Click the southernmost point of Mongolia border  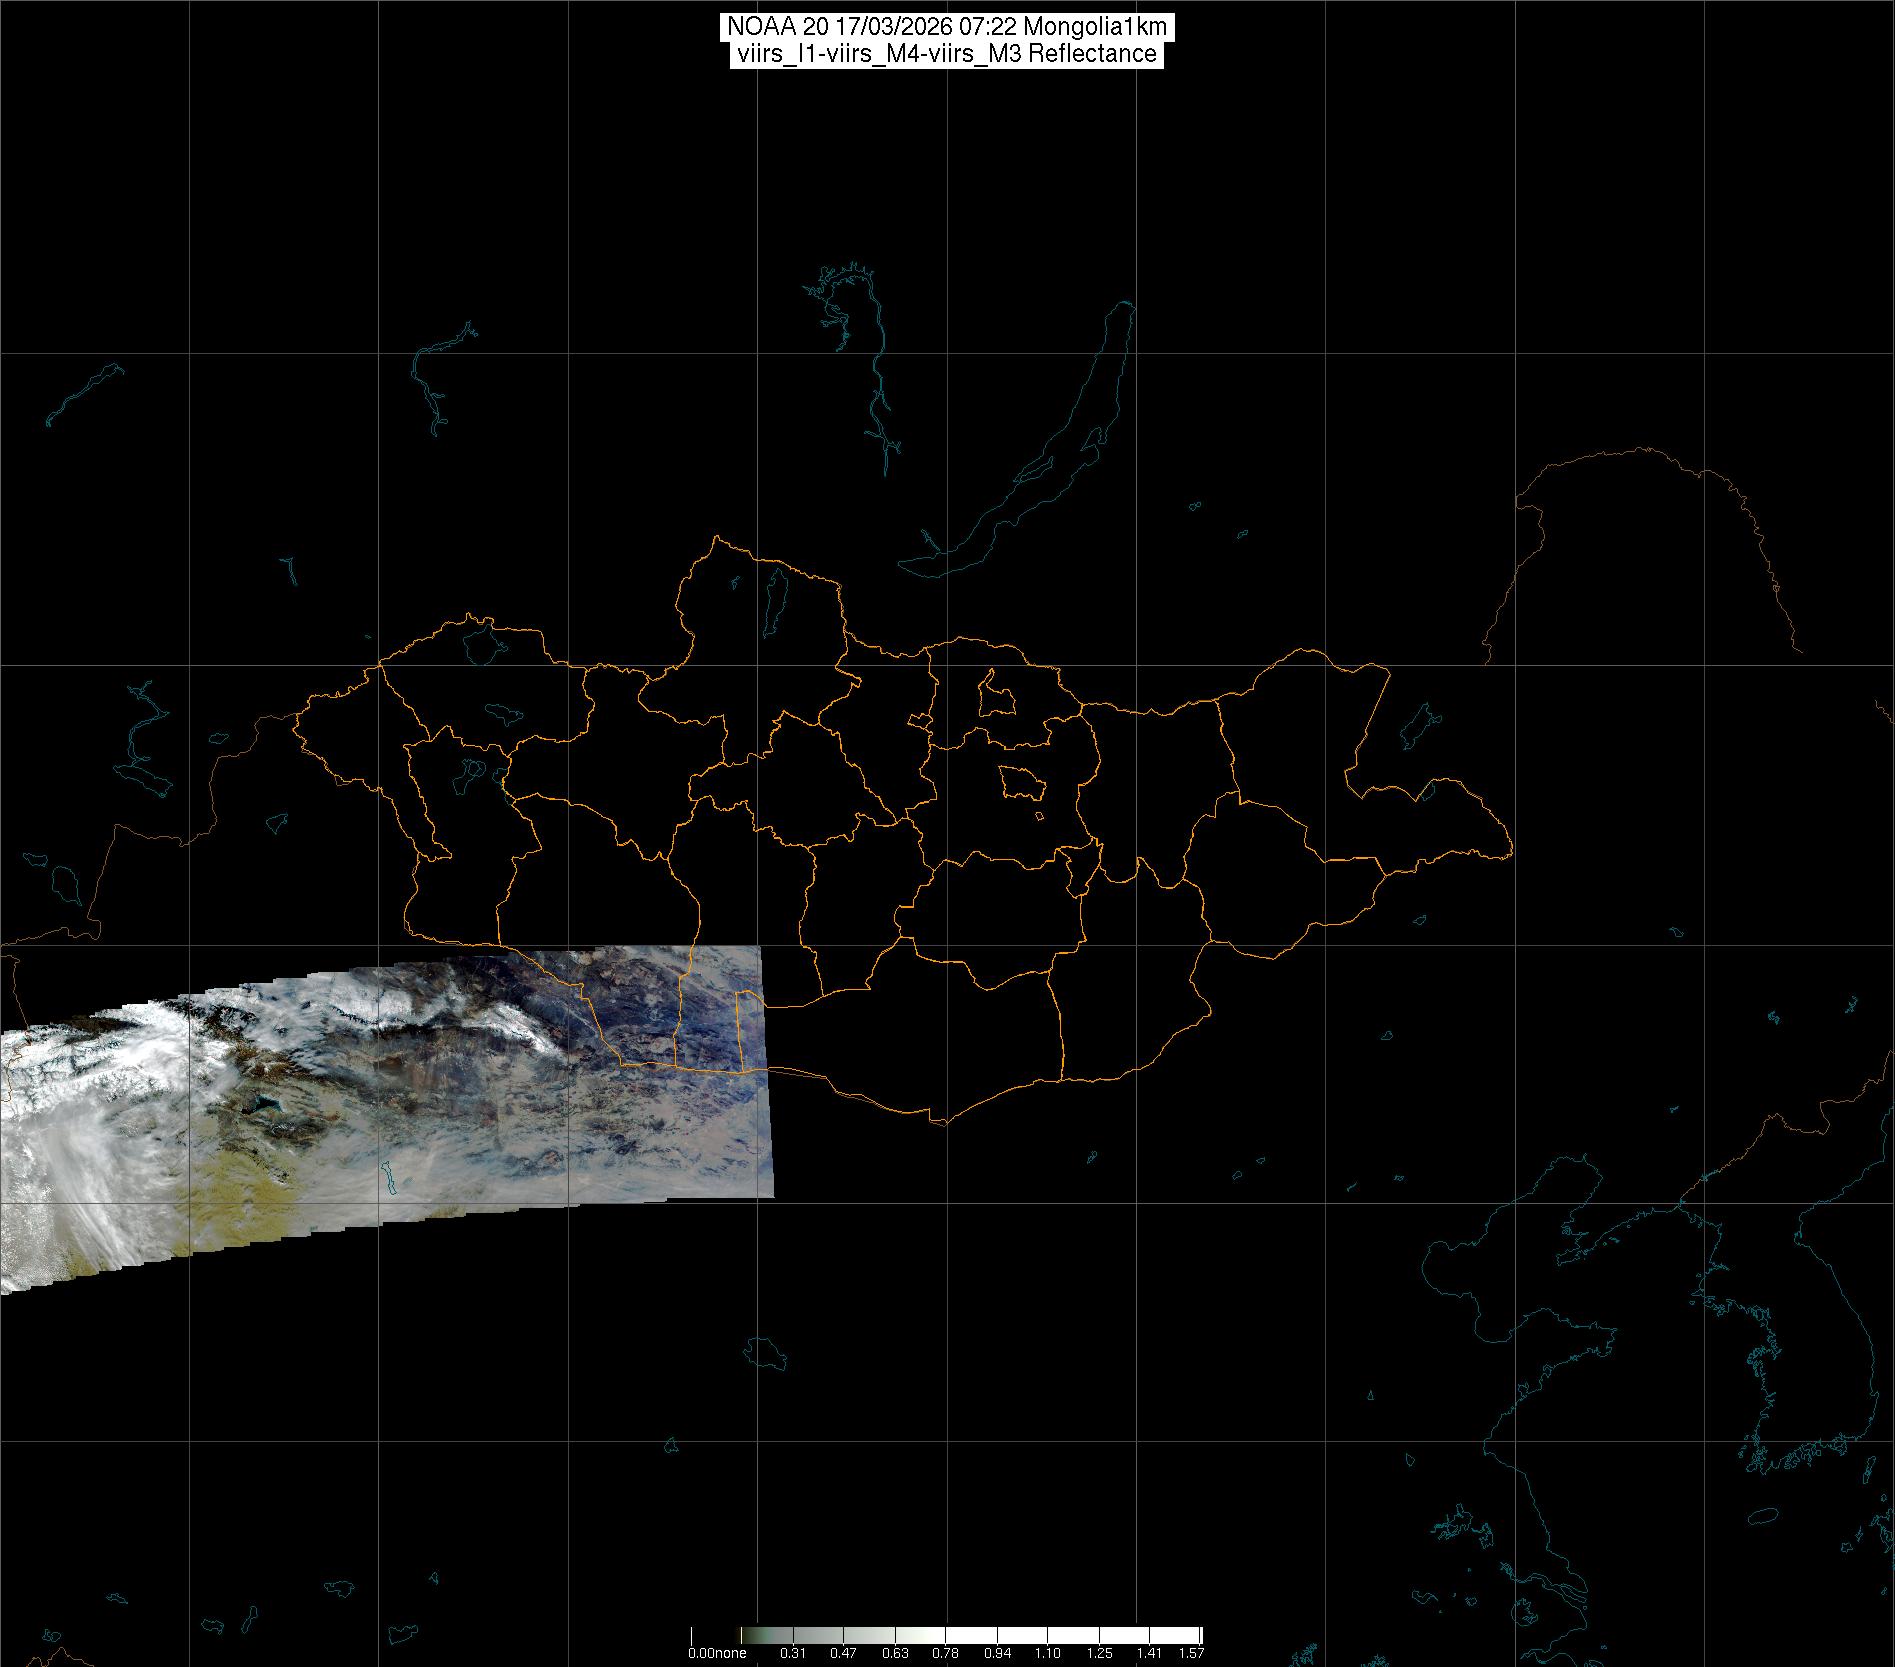pos(940,1122)
